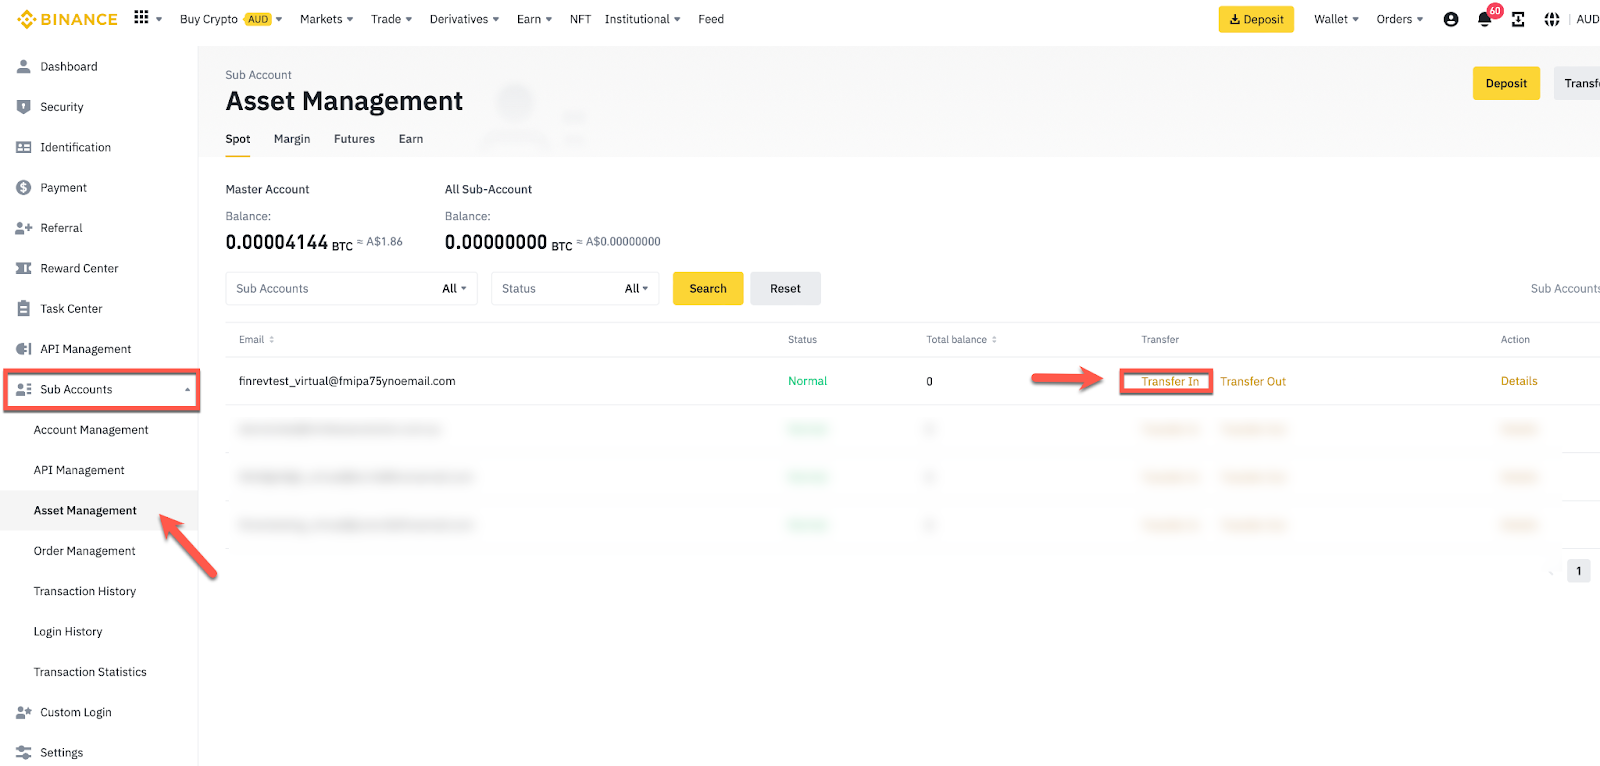Screen dimensions: 1600x766
Task: Switch to the Futures tab
Action: pos(354,139)
